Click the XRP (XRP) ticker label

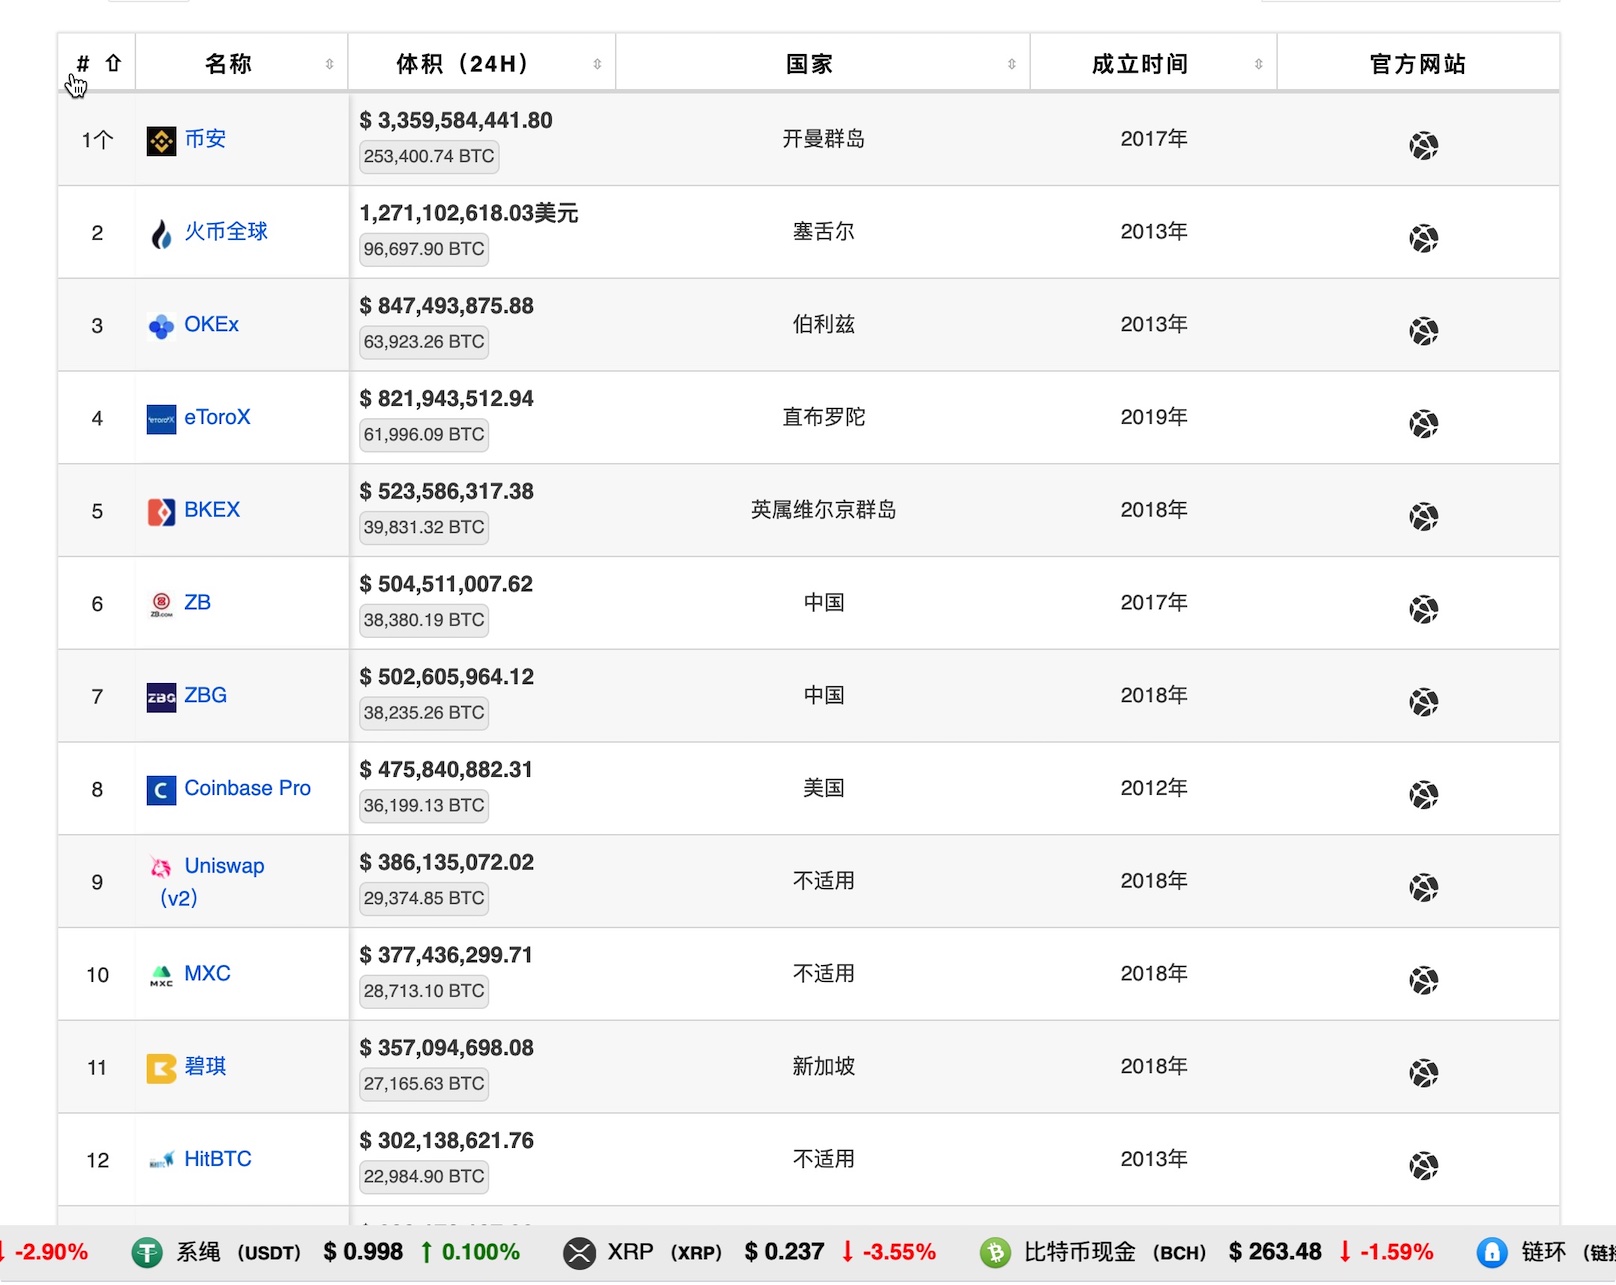coord(664,1253)
